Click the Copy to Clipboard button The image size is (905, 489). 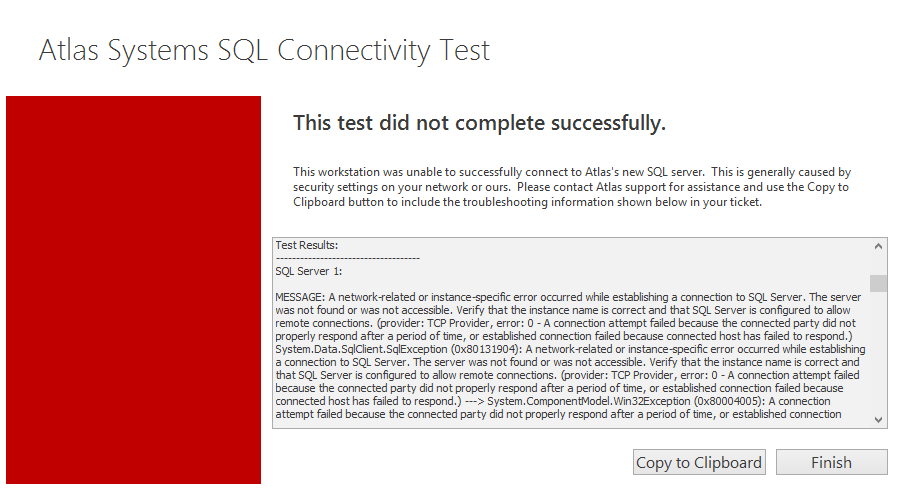699,462
